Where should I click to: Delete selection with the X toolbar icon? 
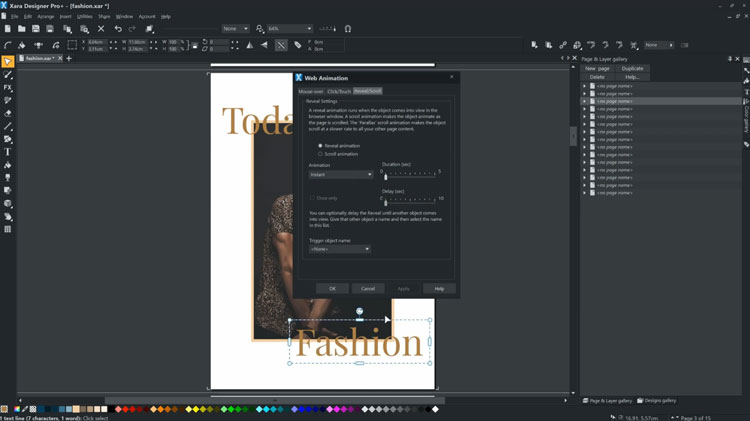tap(101, 29)
